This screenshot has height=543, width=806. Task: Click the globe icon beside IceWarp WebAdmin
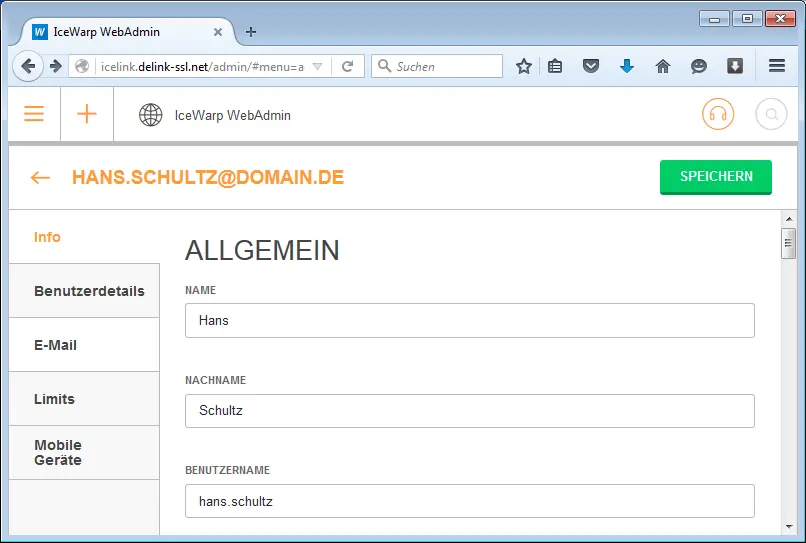click(x=151, y=115)
